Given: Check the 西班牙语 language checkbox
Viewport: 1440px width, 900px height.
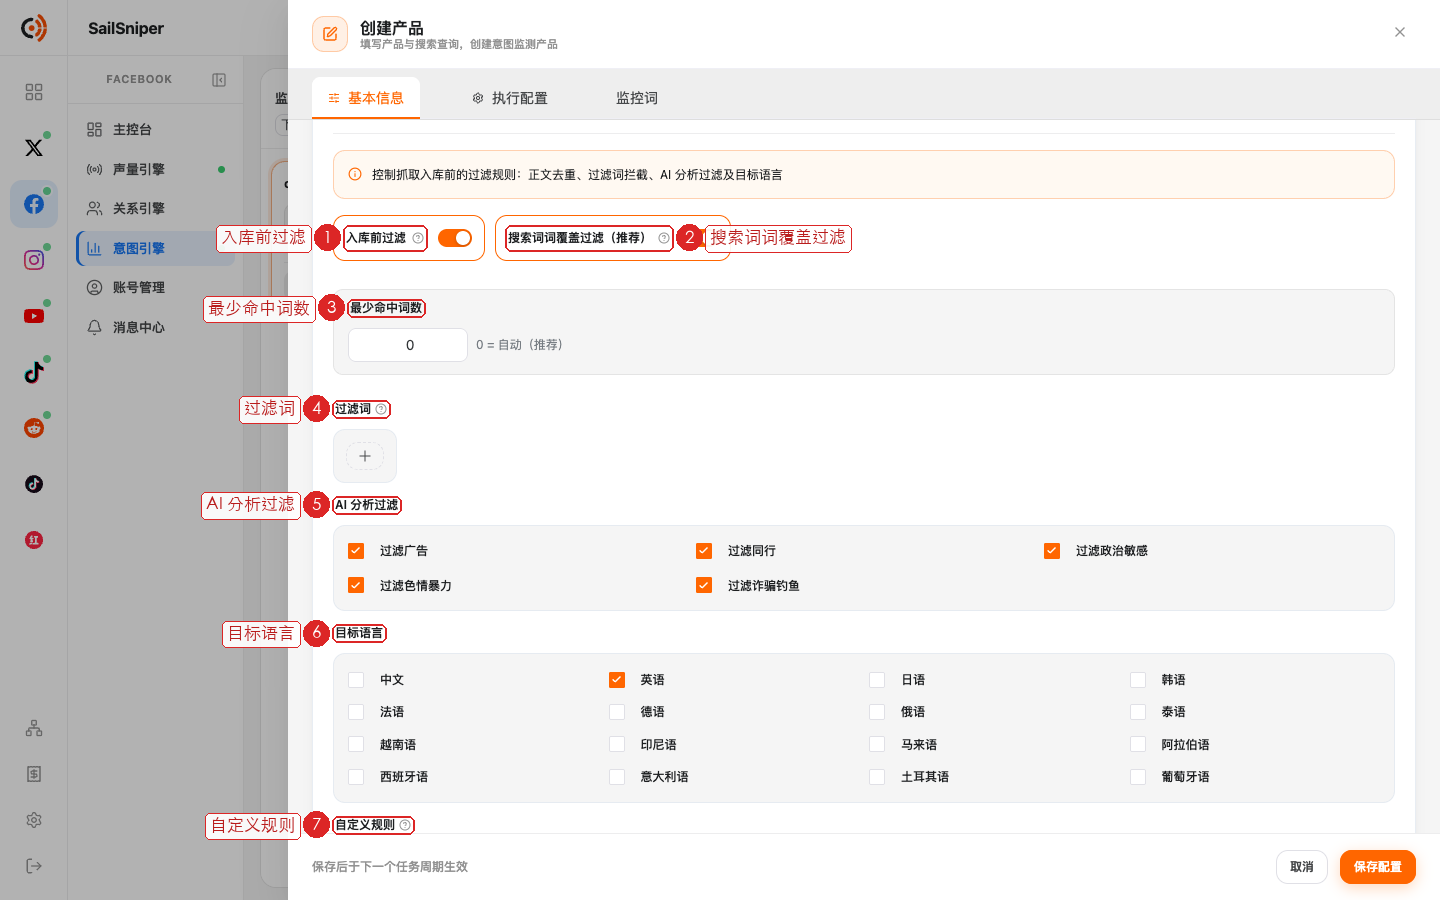Looking at the screenshot, I should (x=356, y=777).
